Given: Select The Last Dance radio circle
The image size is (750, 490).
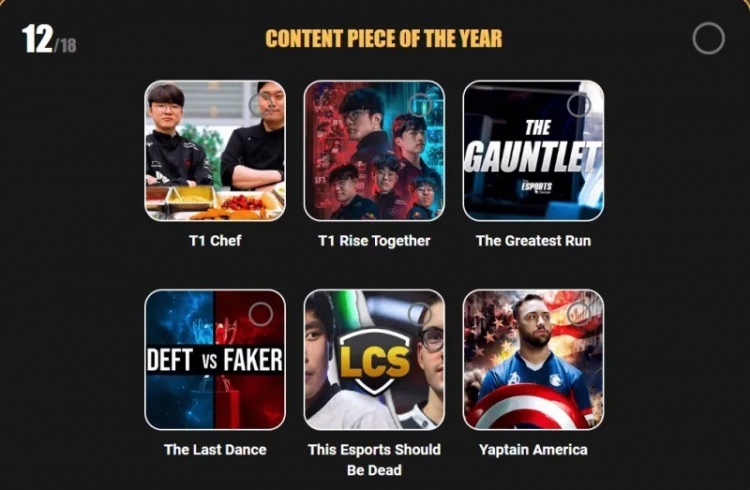Looking at the screenshot, I should 261,314.
